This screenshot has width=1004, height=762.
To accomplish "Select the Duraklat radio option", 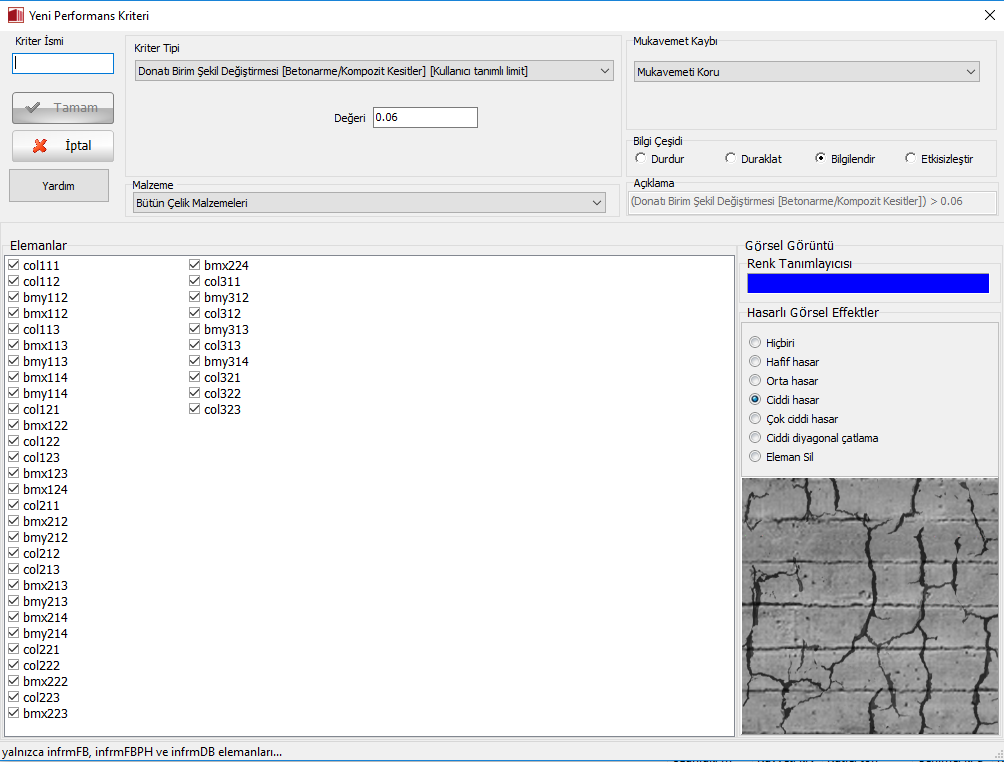I will [731, 158].
